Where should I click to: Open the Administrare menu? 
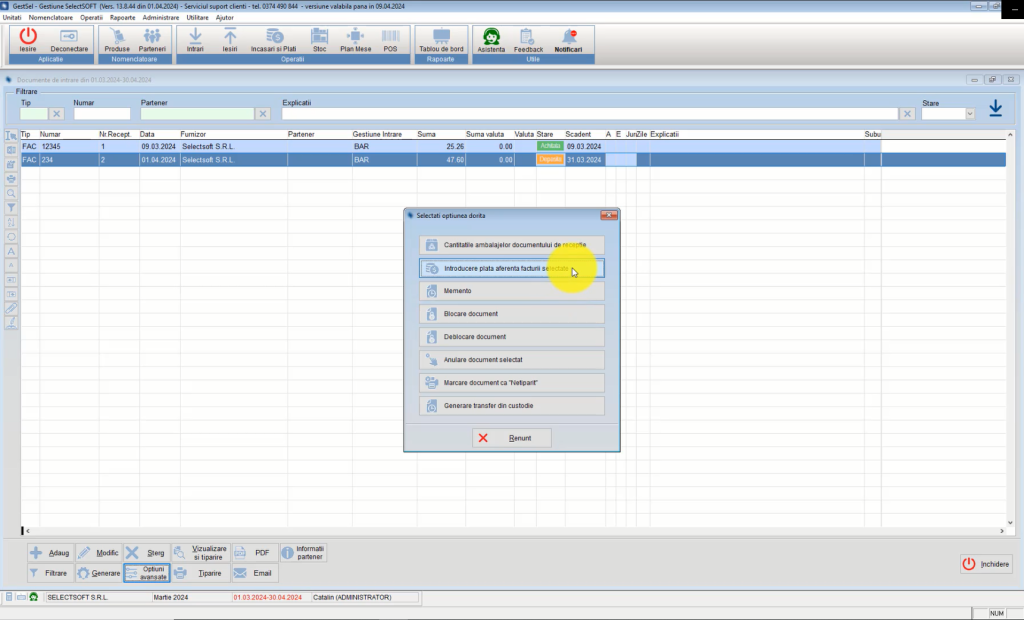(161, 17)
